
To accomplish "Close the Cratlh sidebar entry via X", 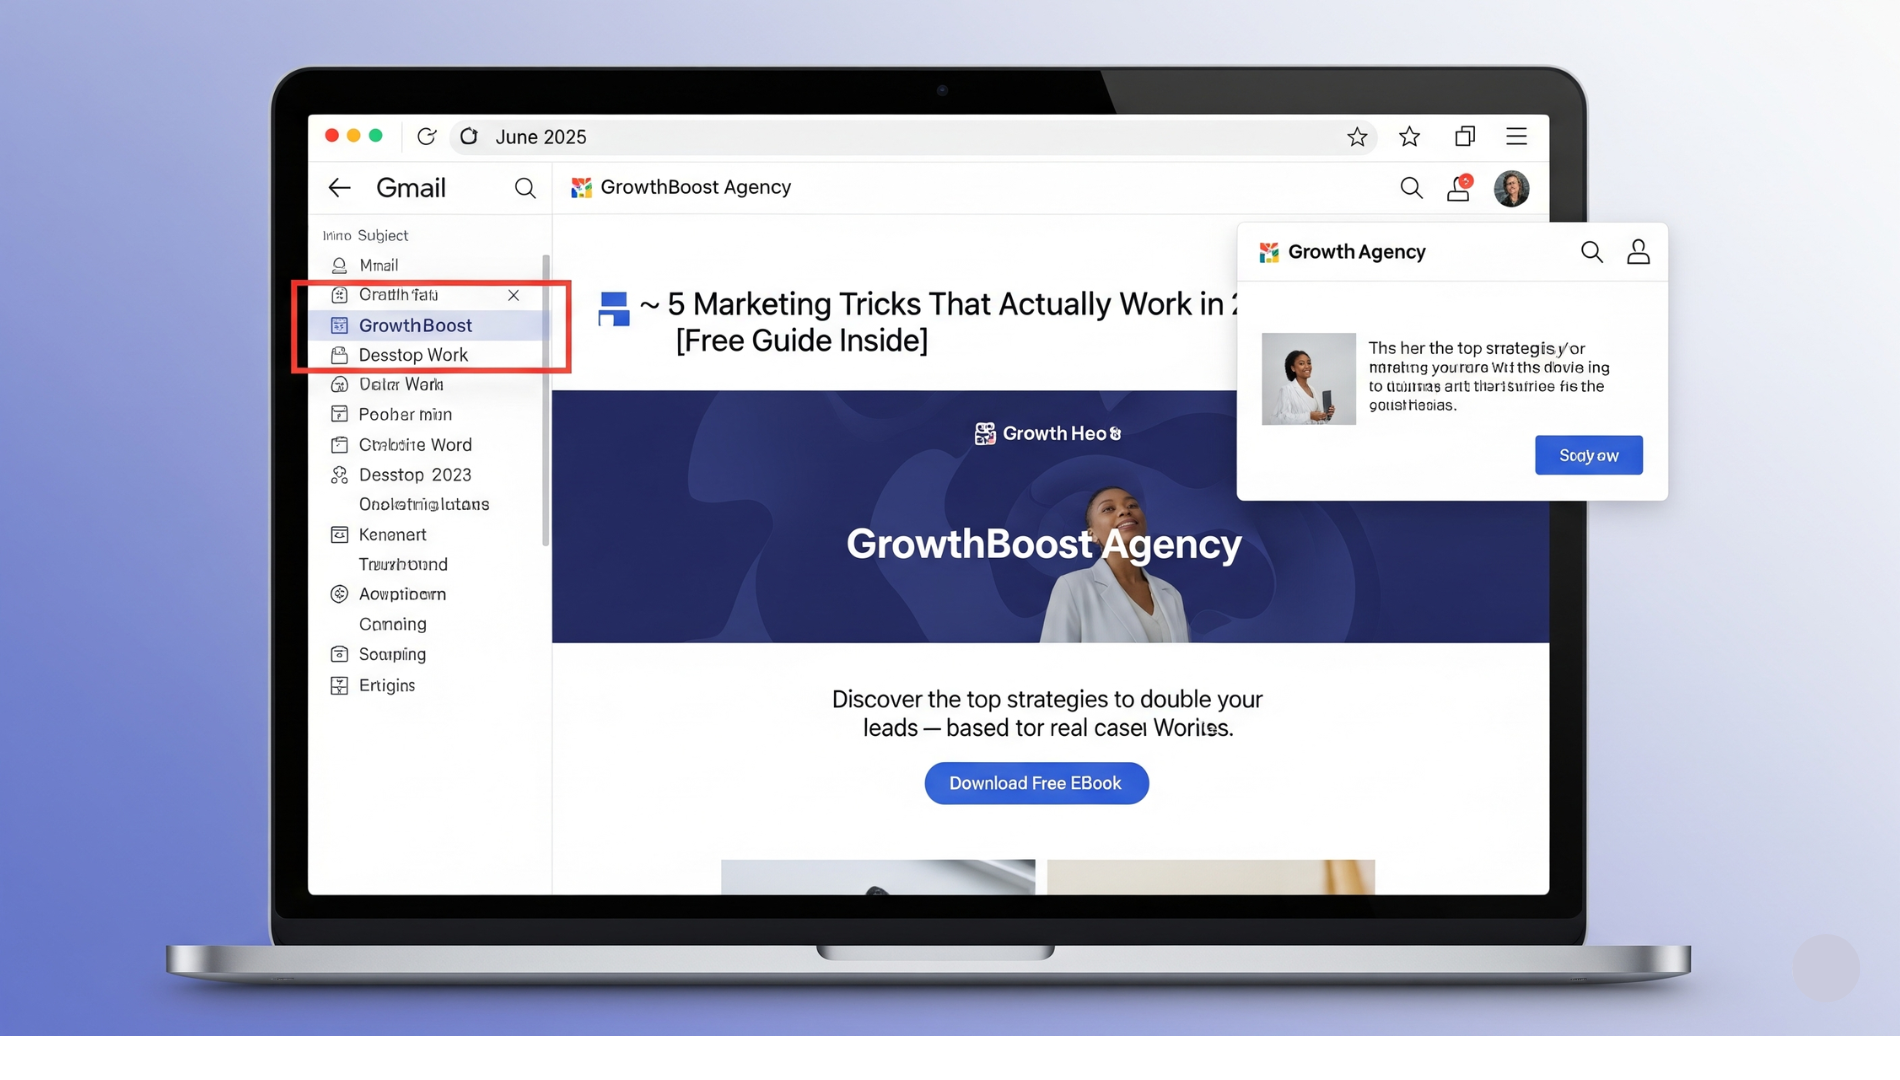I will pos(513,295).
